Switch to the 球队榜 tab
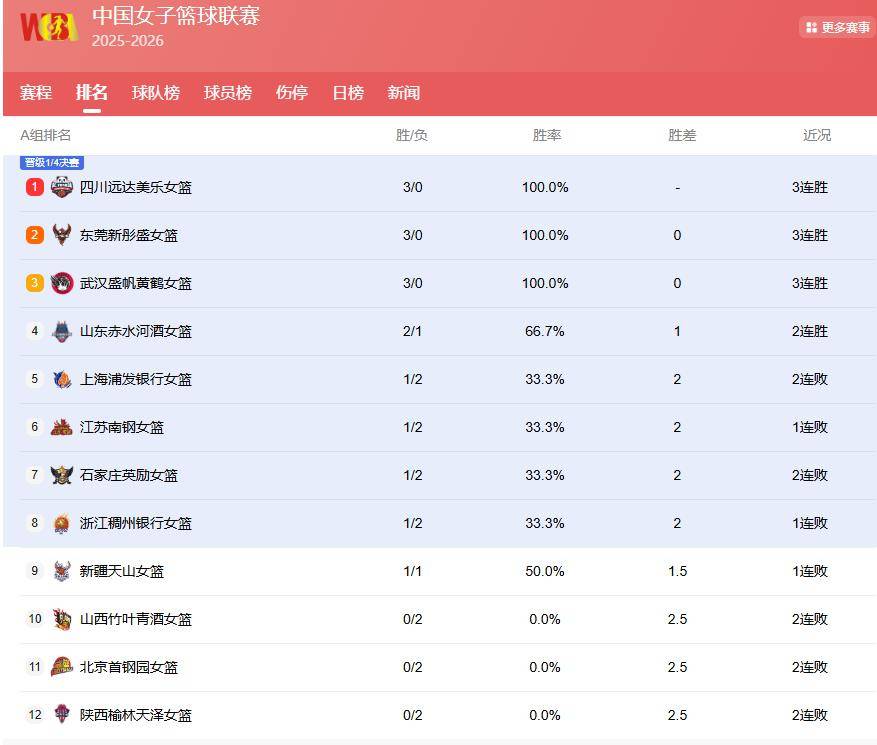 156,93
